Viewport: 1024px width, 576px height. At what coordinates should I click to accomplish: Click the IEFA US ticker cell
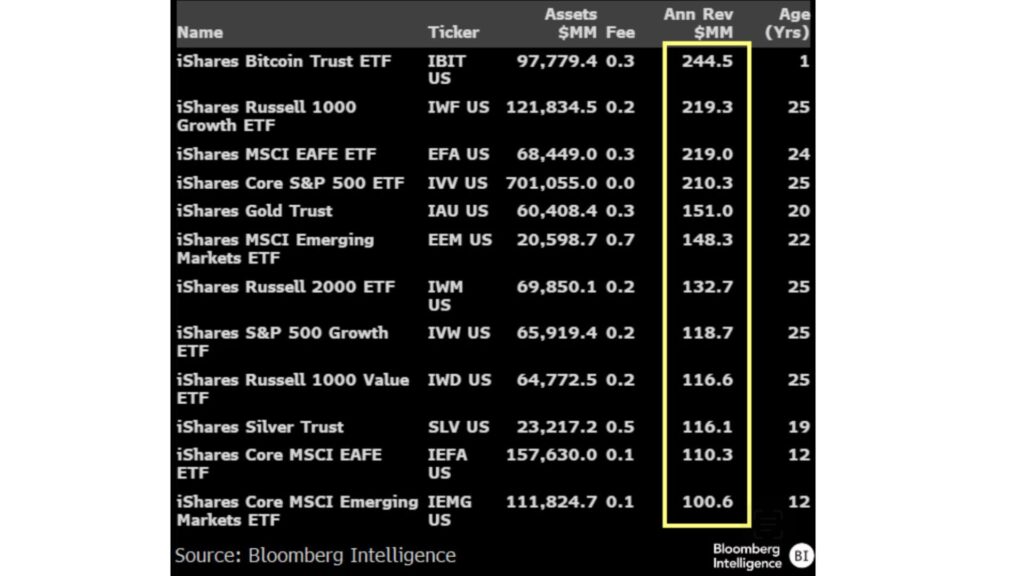pos(447,464)
